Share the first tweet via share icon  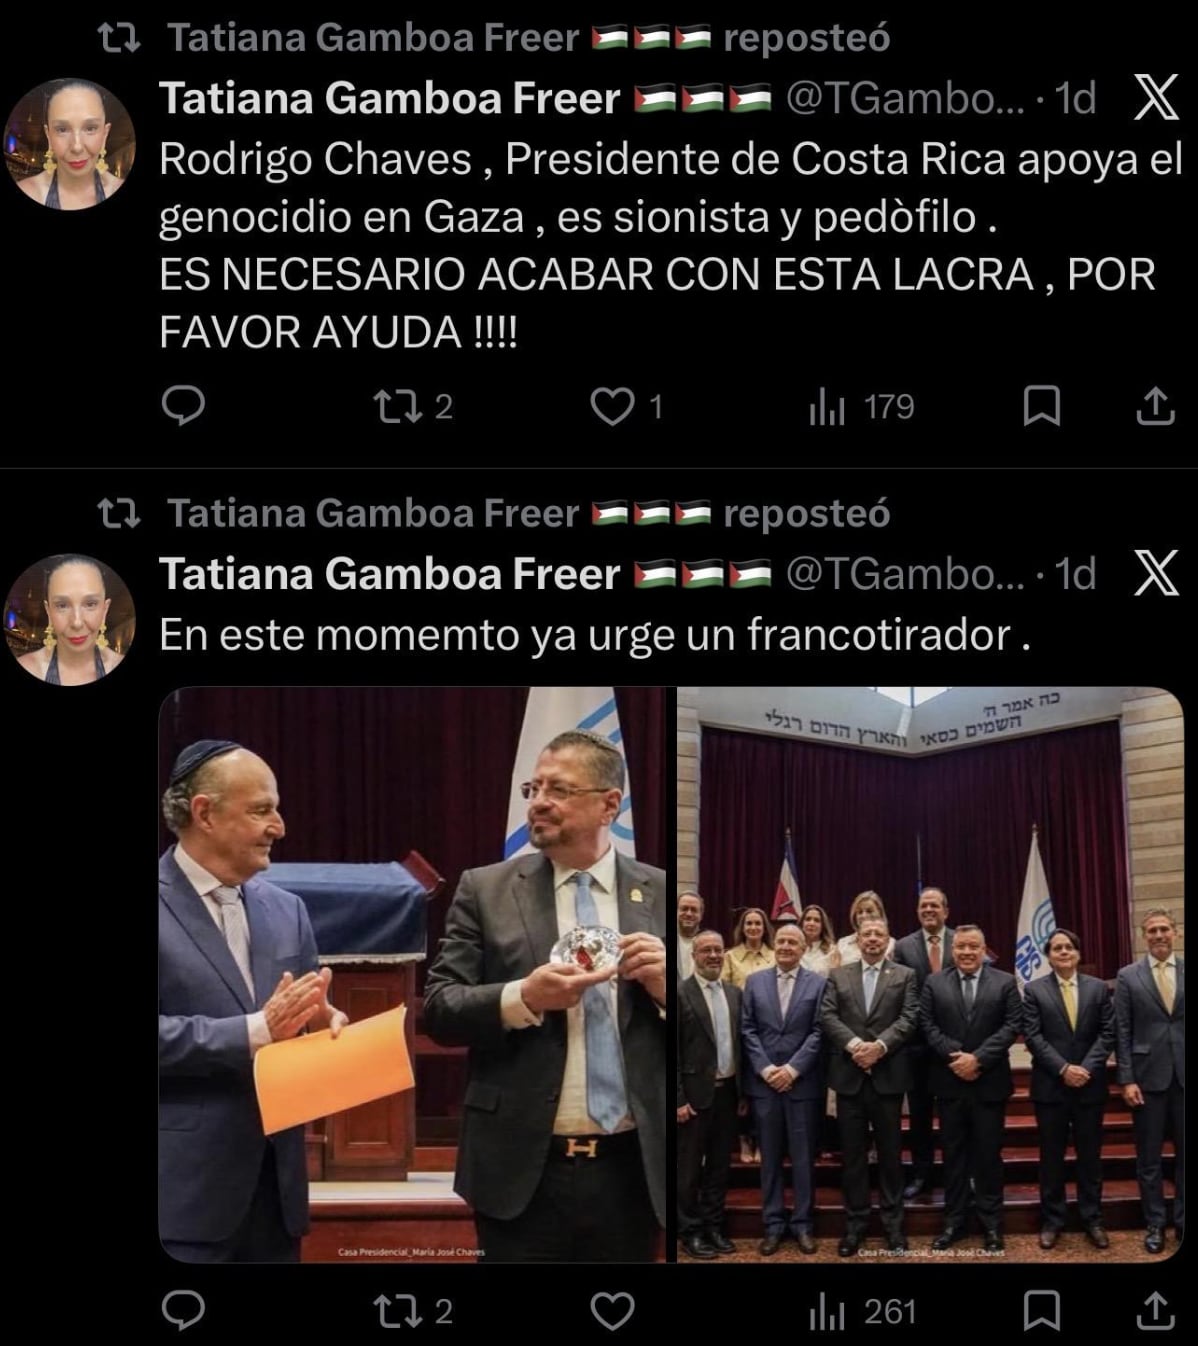[x=1155, y=407]
